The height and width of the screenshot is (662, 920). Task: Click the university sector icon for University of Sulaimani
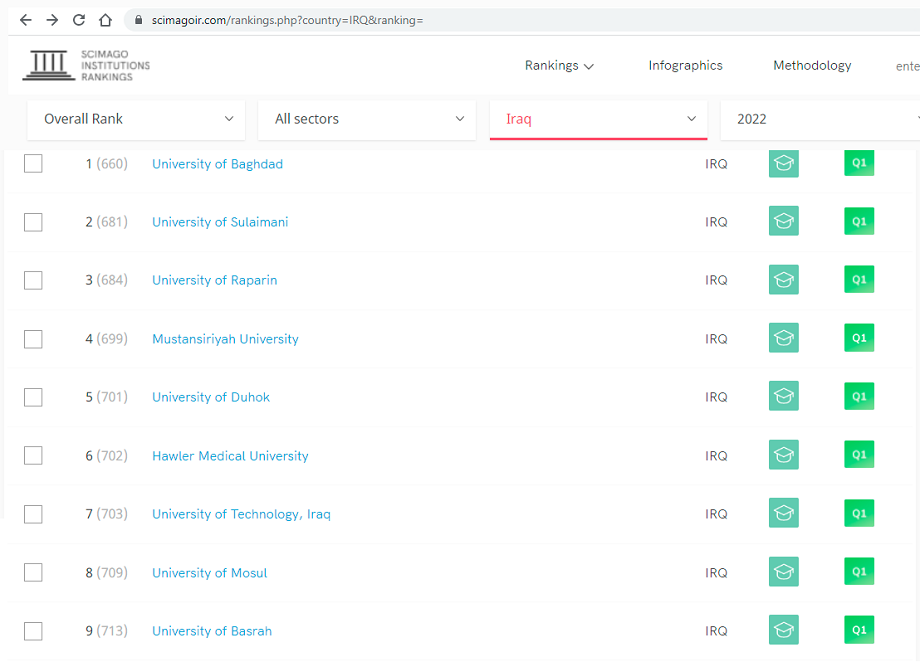pos(784,221)
